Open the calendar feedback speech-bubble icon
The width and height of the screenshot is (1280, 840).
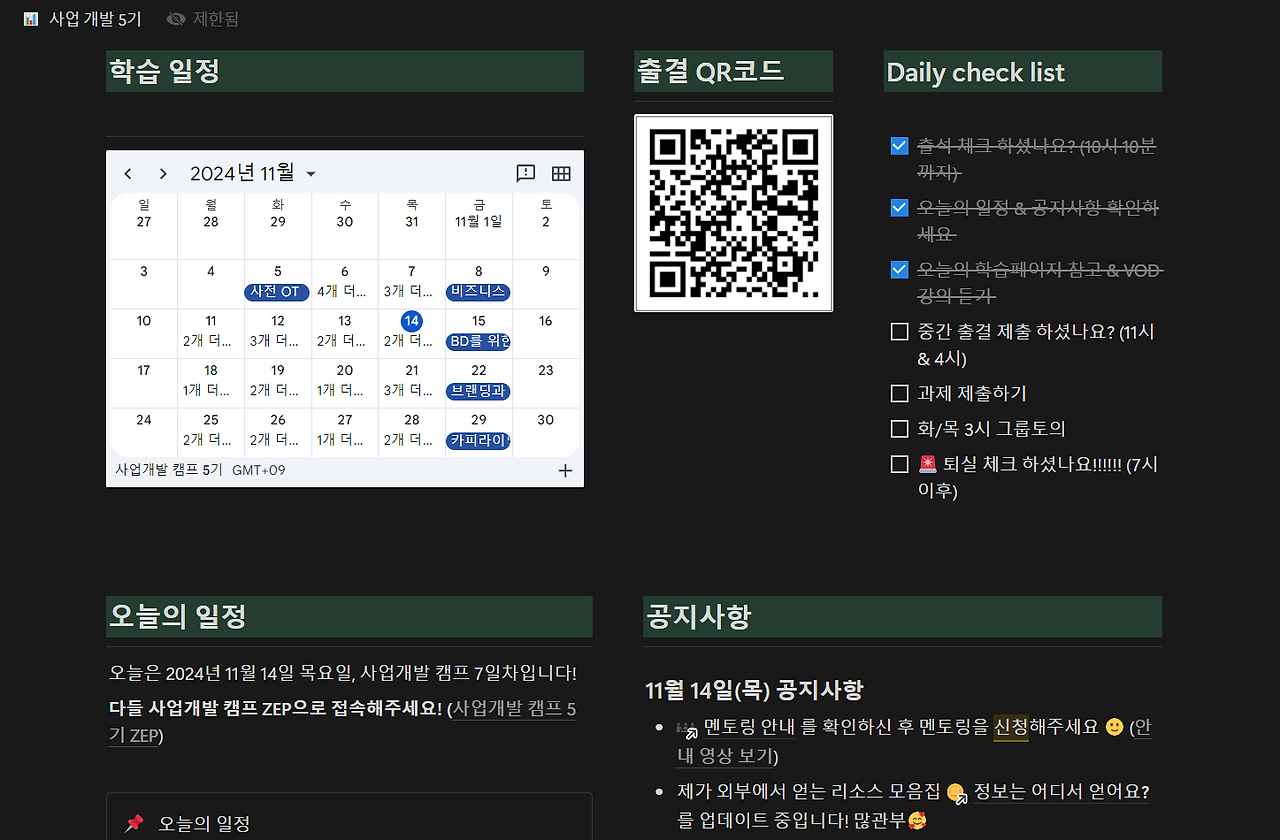[x=526, y=173]
